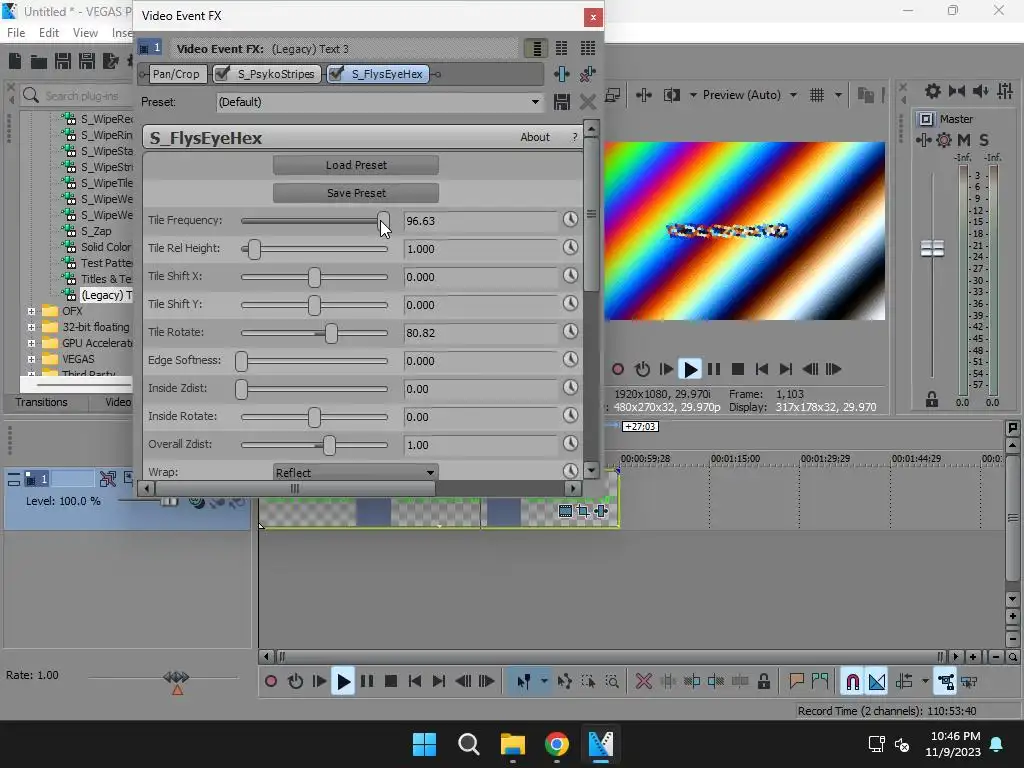Click the Tile Rotate slider
Image resolution: width=1024 pixels, height=768 pixels.
pos(314,333)
